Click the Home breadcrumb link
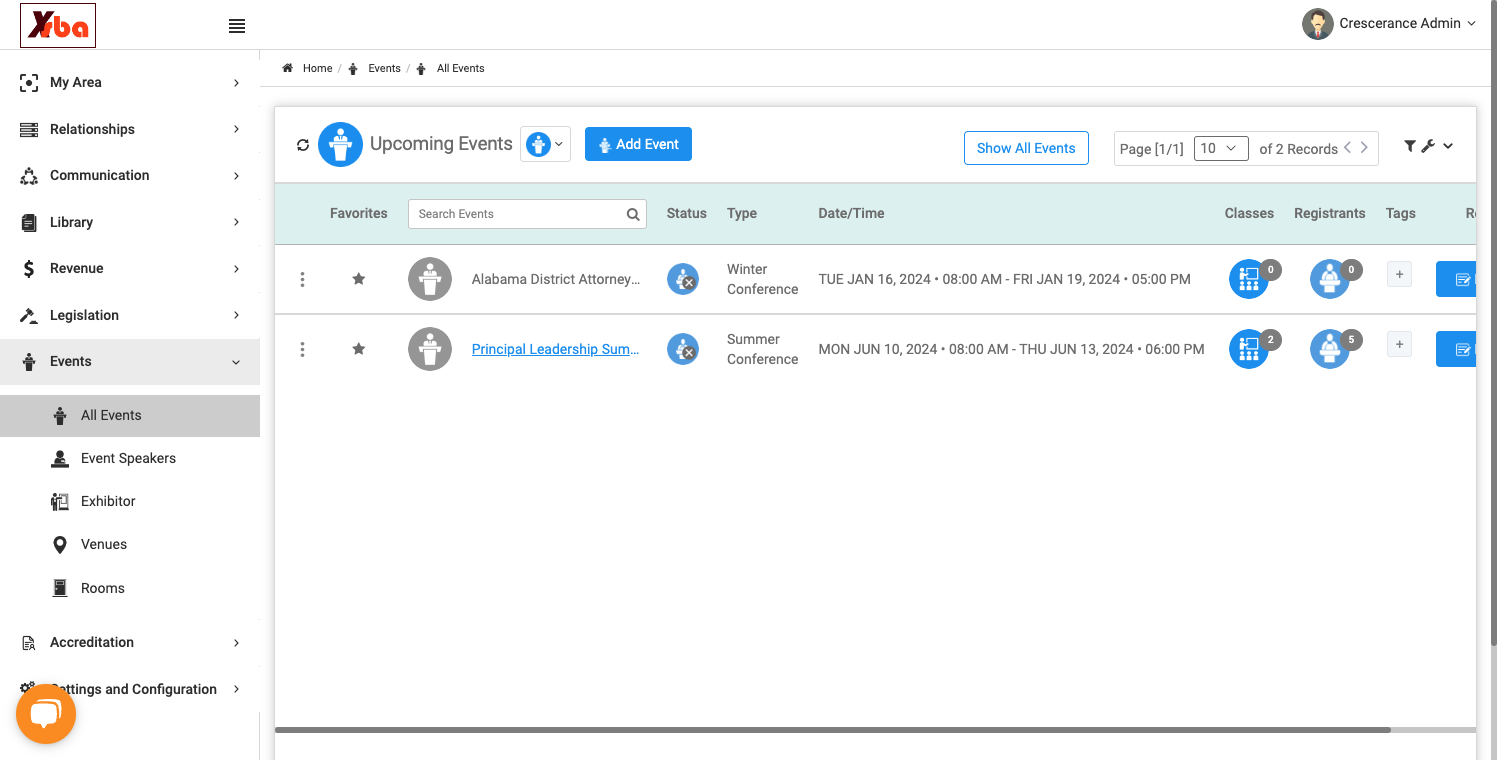 point(317,68)
